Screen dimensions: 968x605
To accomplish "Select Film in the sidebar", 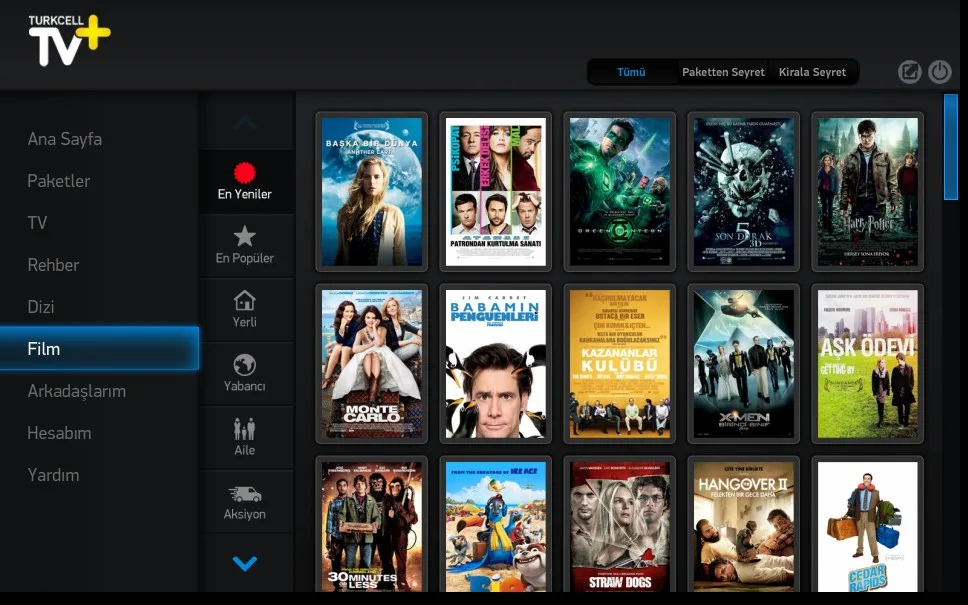I will [x=99, y=349].
